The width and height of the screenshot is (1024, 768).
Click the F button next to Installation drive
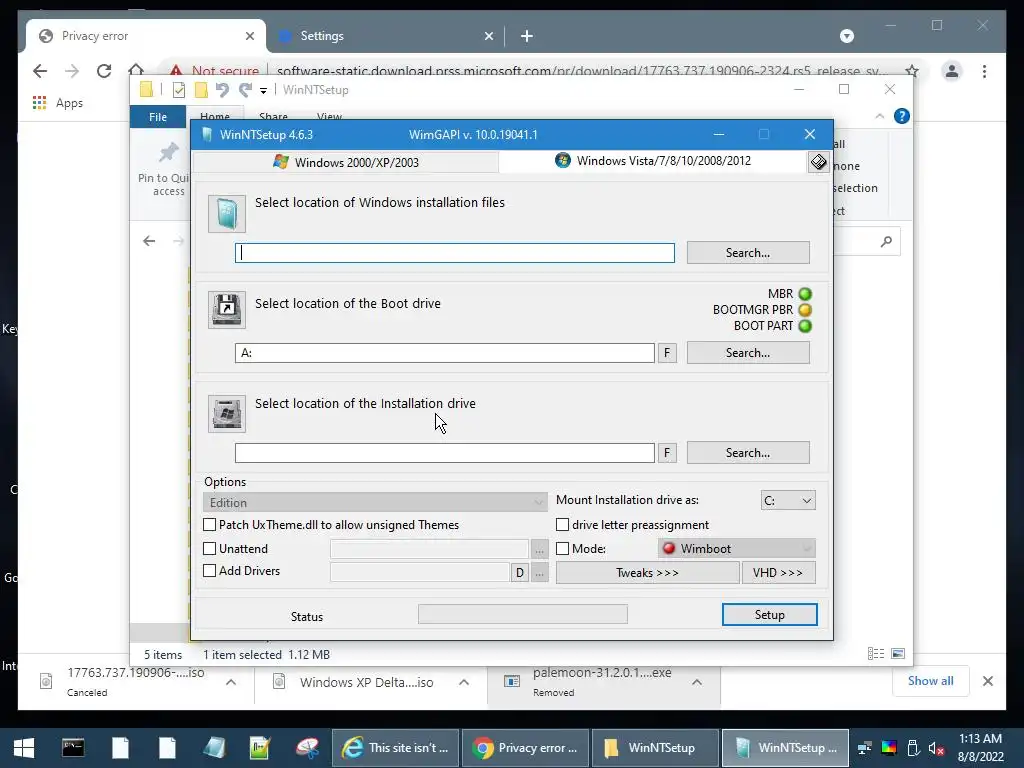[667, 453]
